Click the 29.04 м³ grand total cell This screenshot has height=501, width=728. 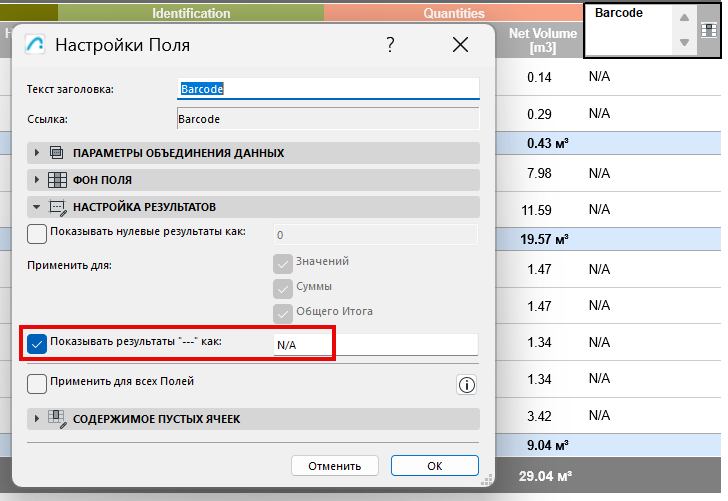point(545,476)
